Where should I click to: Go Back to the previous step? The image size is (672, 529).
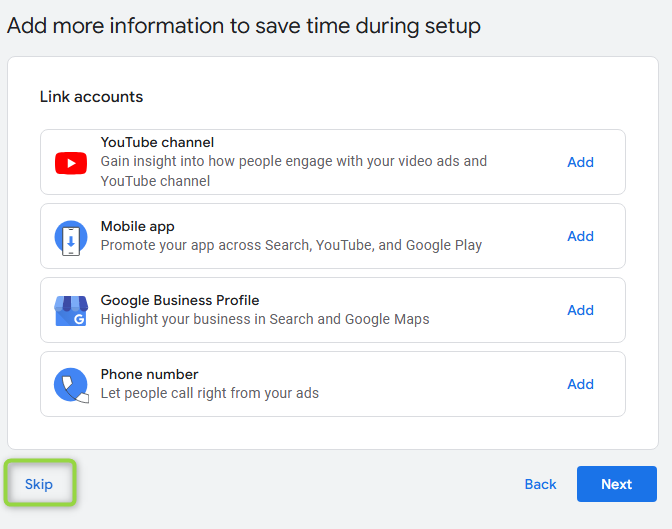(540, 484)
